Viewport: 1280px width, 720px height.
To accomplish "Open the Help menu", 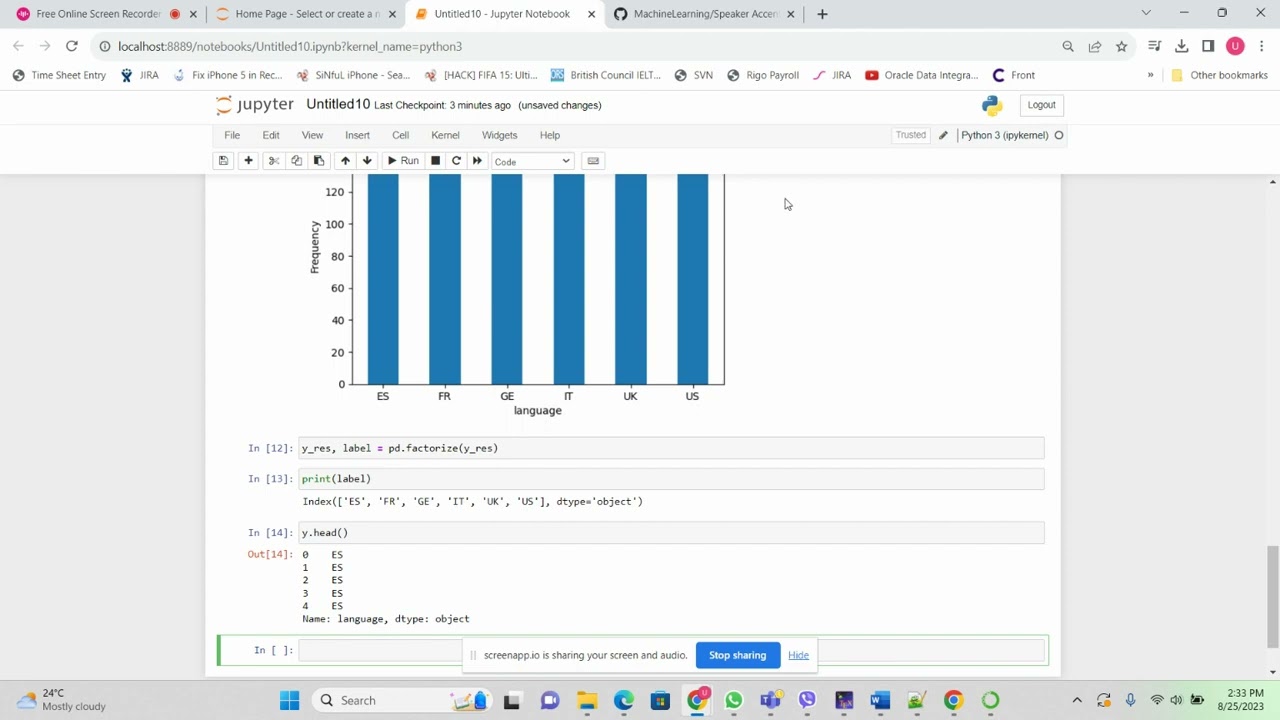I will [x=550, y=135].
